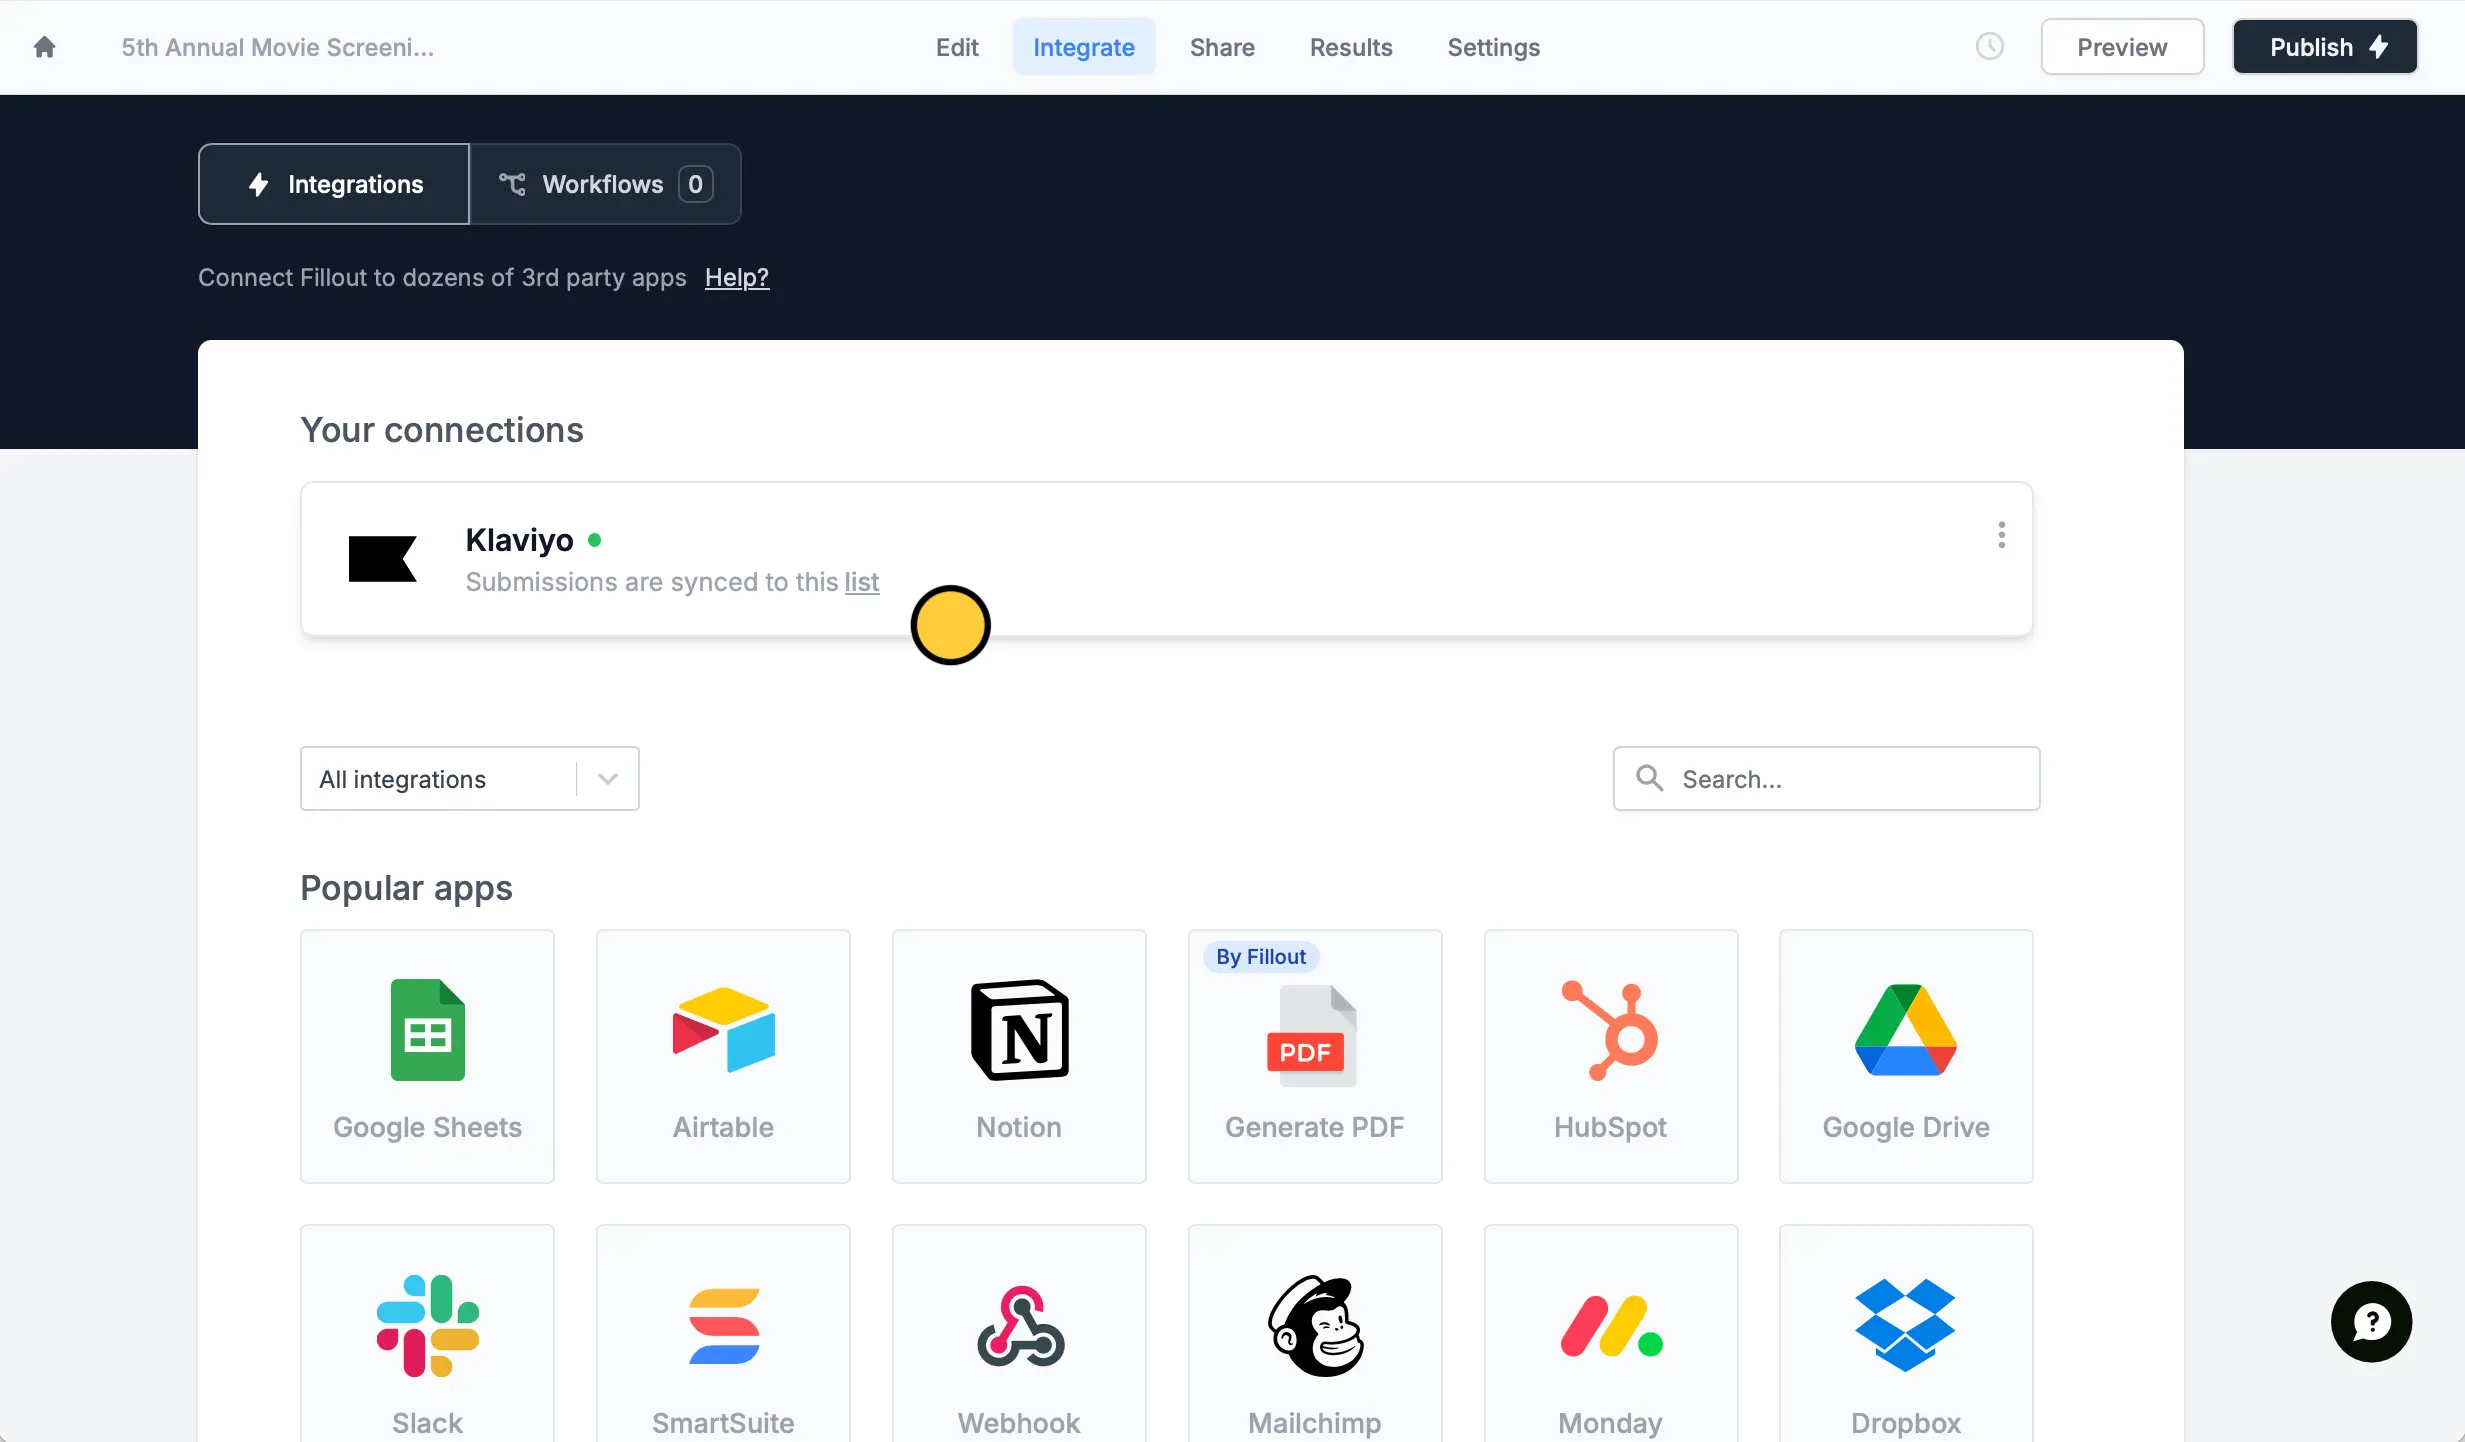Open the help chat bubble
Image resolution: width=2465 pixels, height=1442 pixels.
(x=2370, y=1321)
